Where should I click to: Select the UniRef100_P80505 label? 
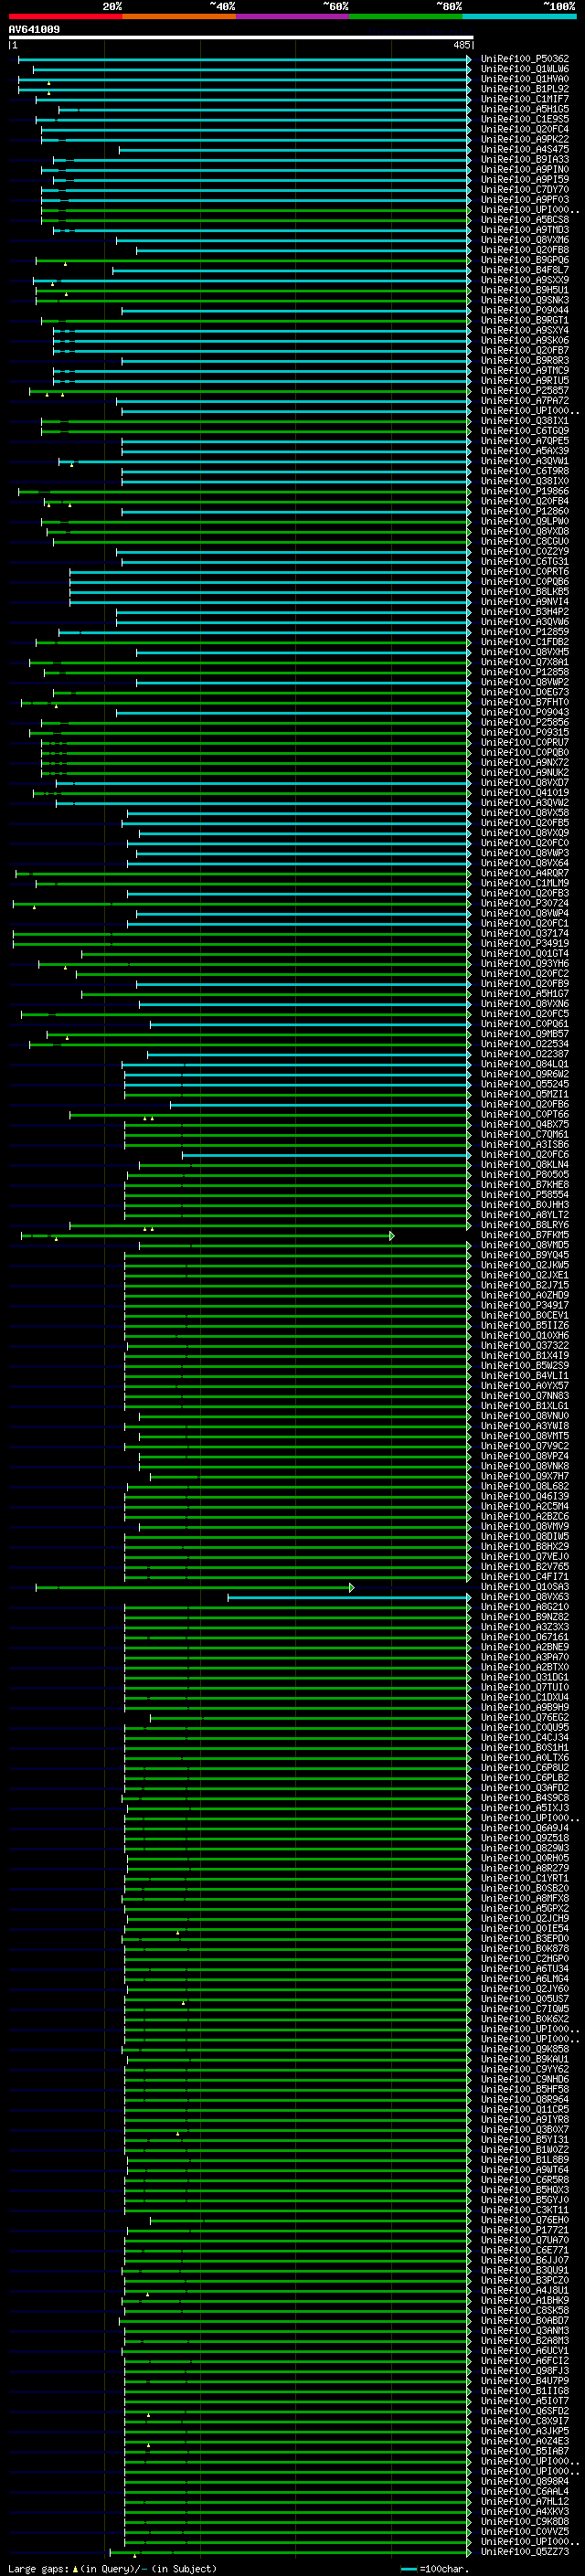point(525,1175)
